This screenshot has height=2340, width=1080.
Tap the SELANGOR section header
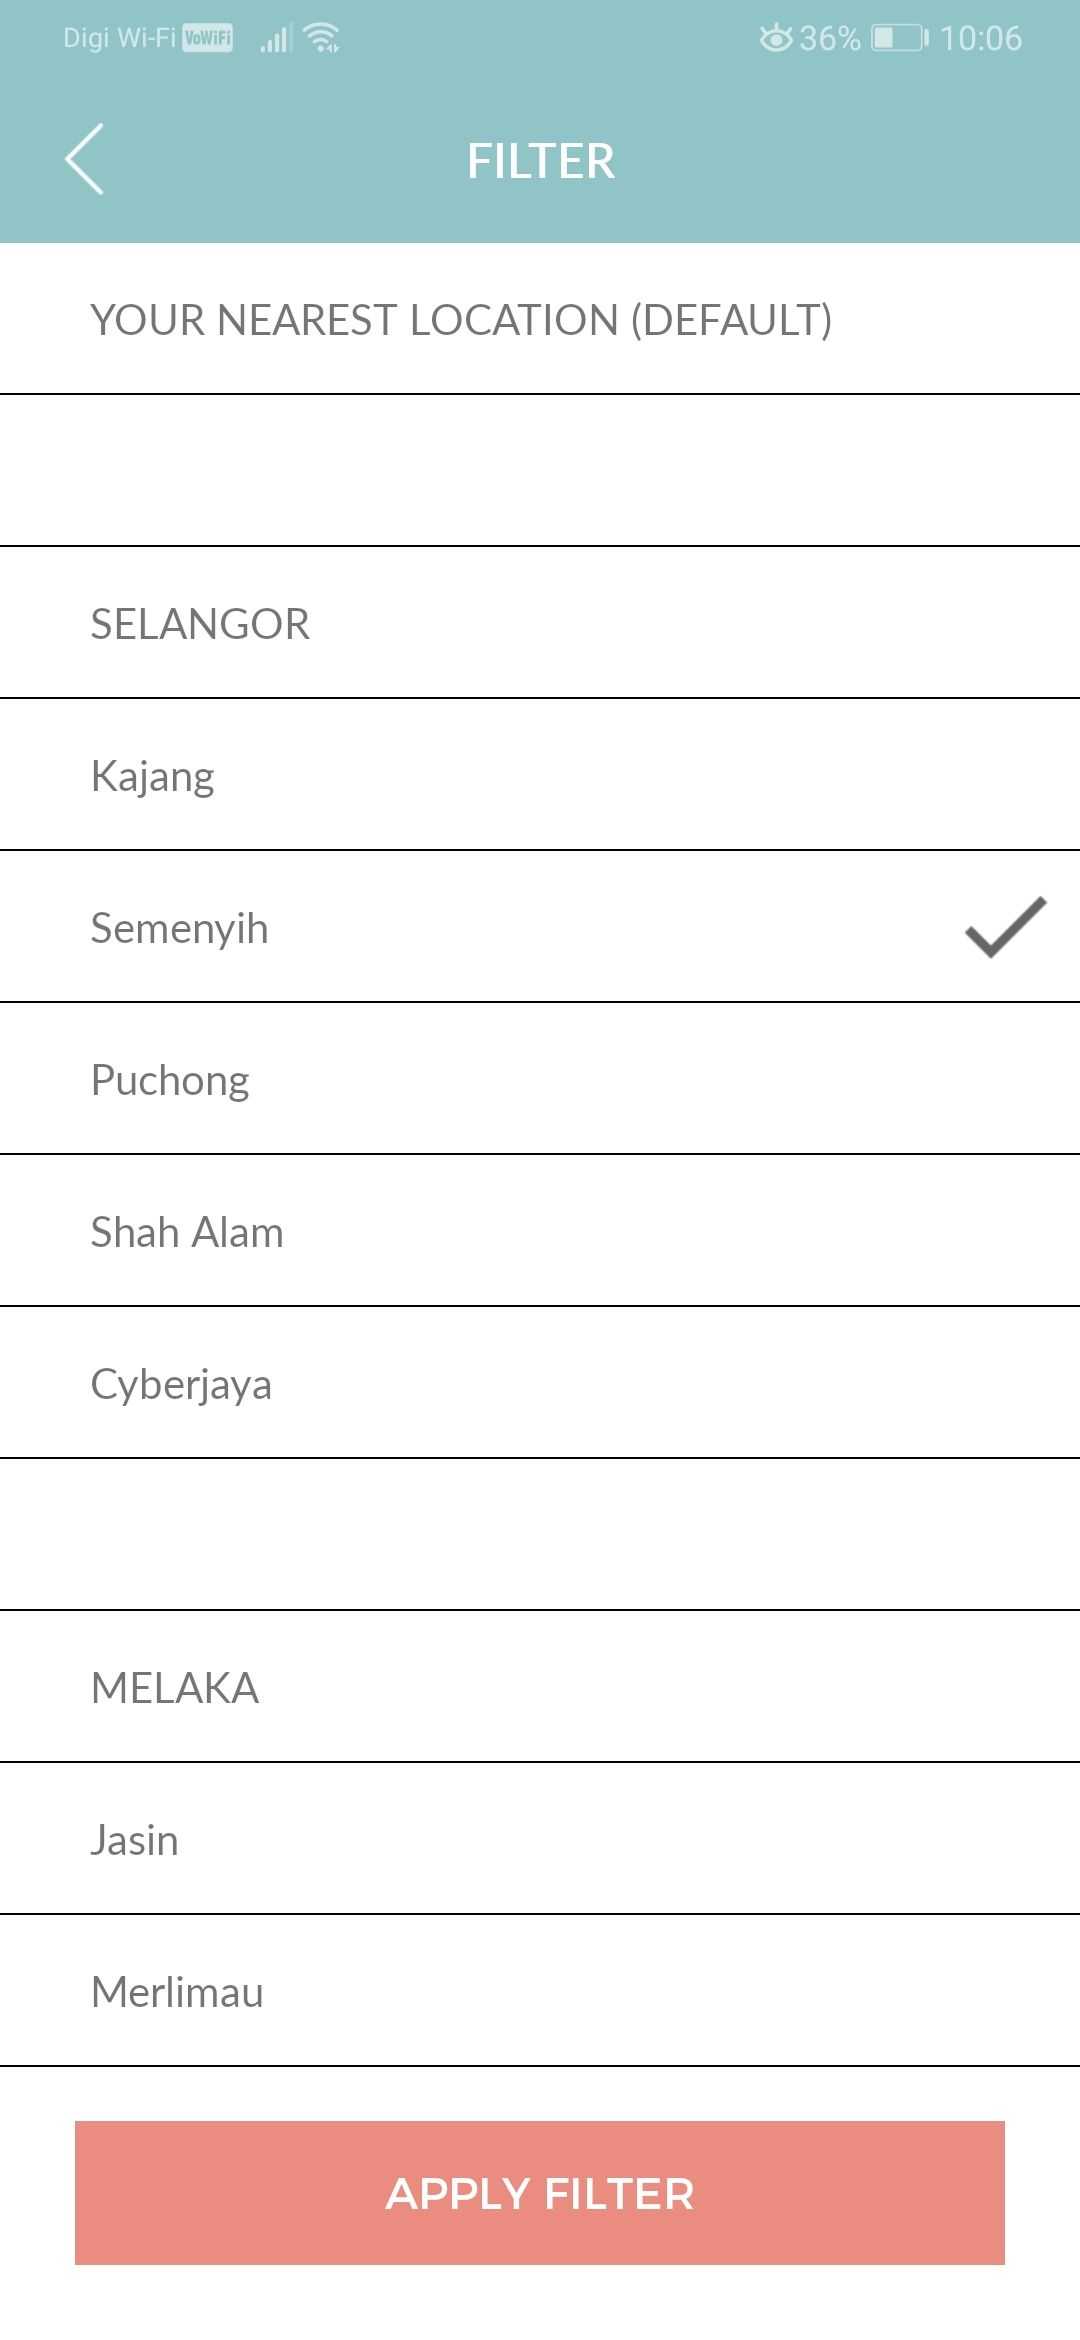pos(200,624)
